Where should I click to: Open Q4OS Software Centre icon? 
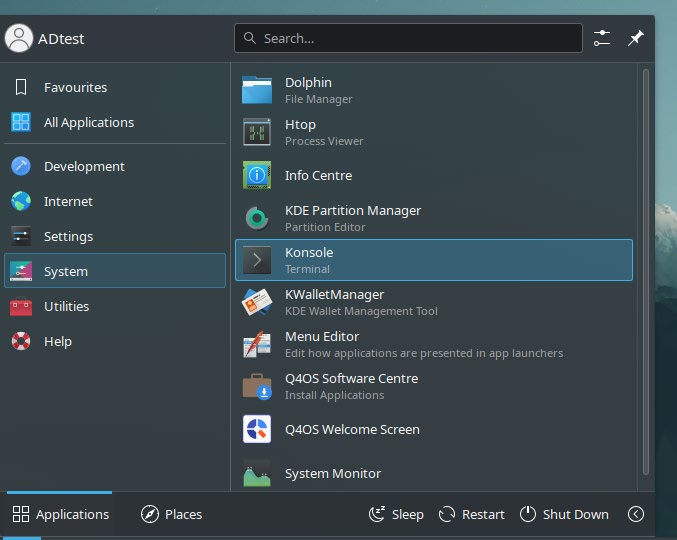257,386
